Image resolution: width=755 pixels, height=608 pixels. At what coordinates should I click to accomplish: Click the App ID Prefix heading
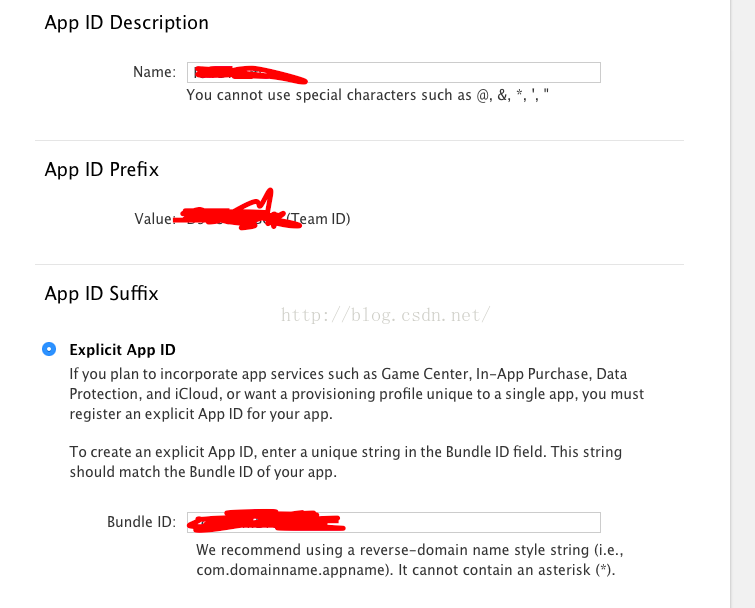tap(101, 170)
